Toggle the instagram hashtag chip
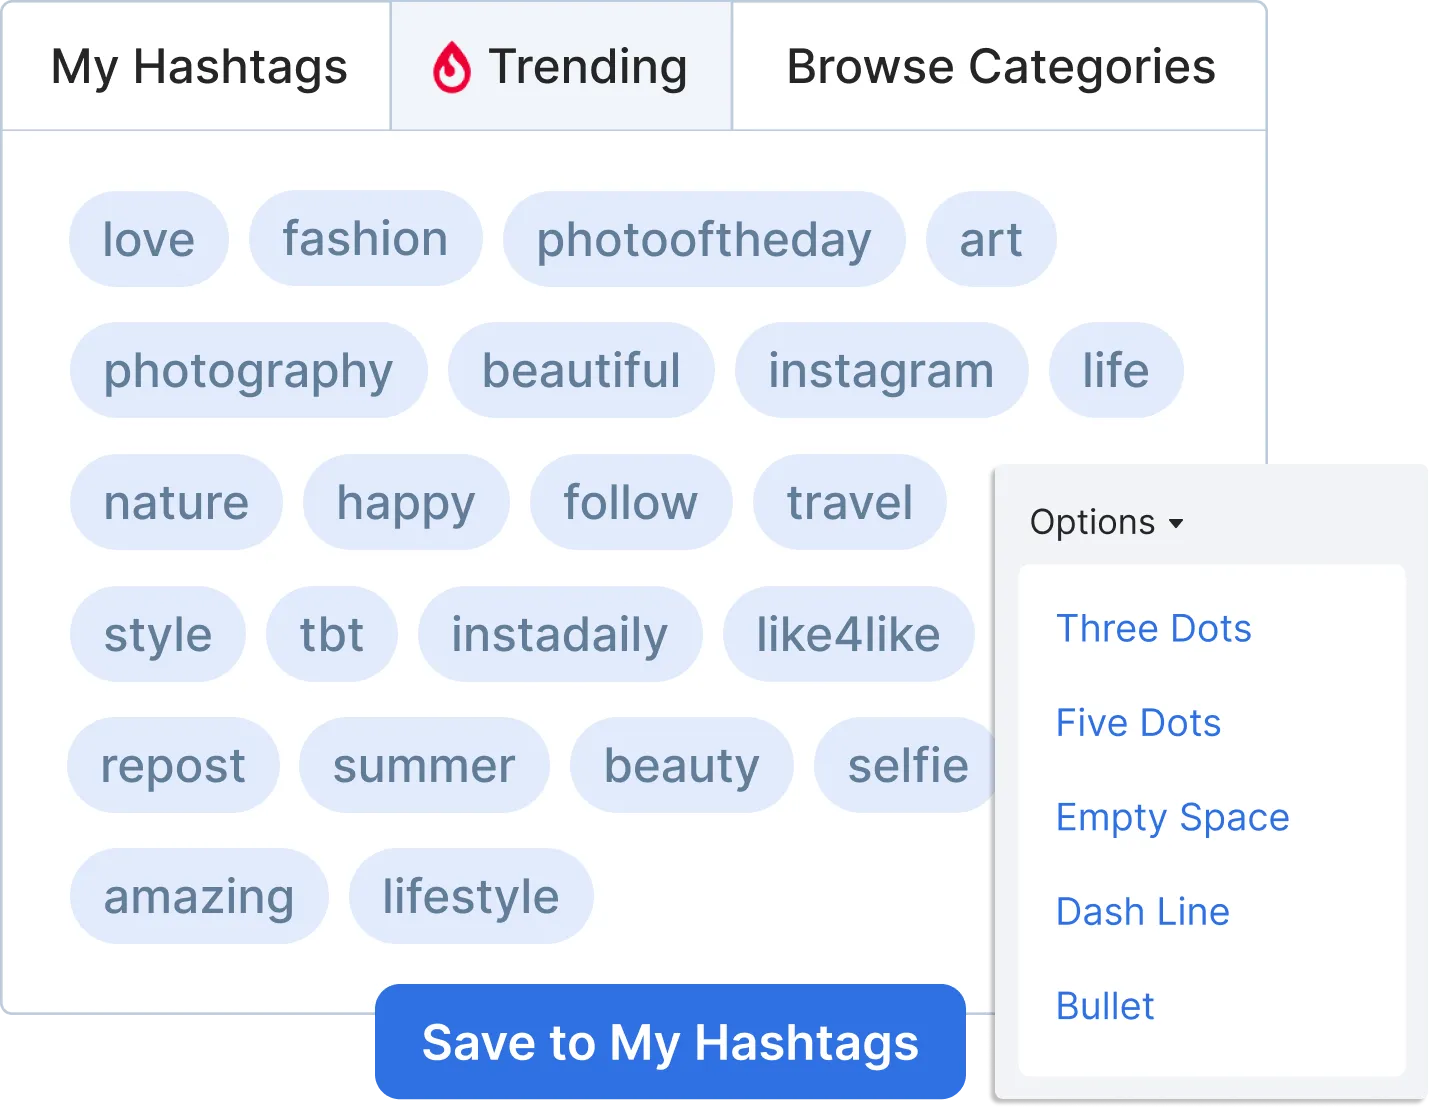 881,370
